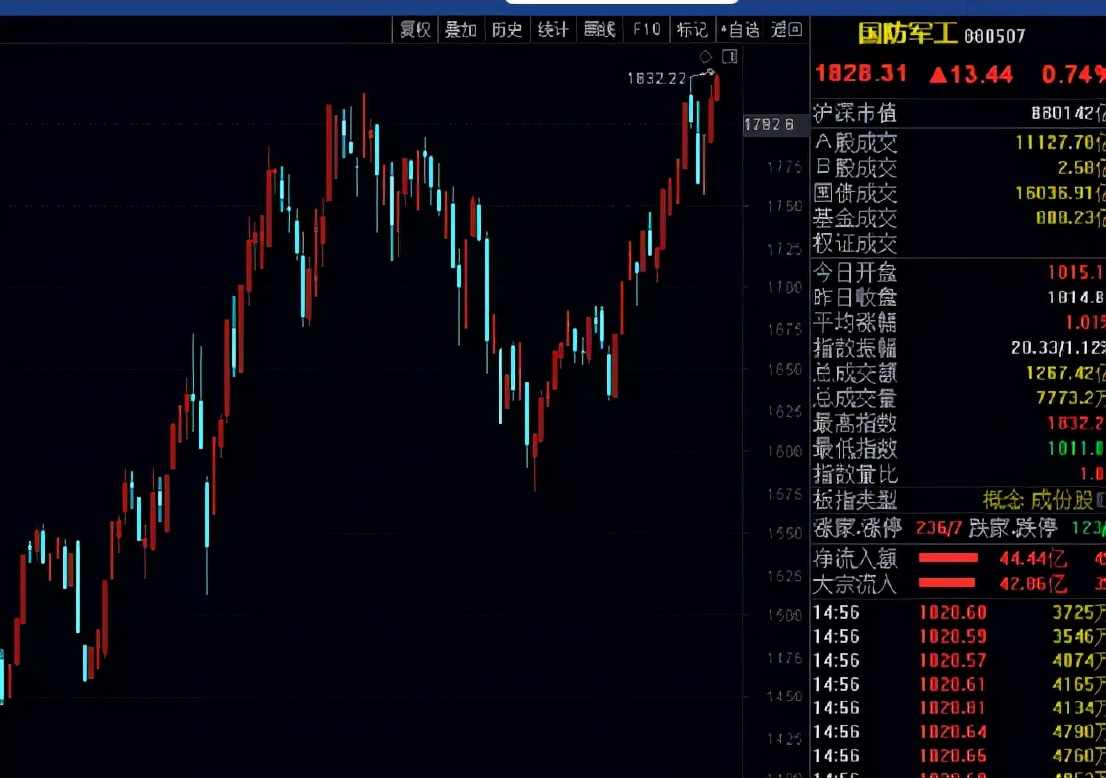Click the 总成交量 row label
This screenshot has width=1106, height=778.
tap(855, 399)
